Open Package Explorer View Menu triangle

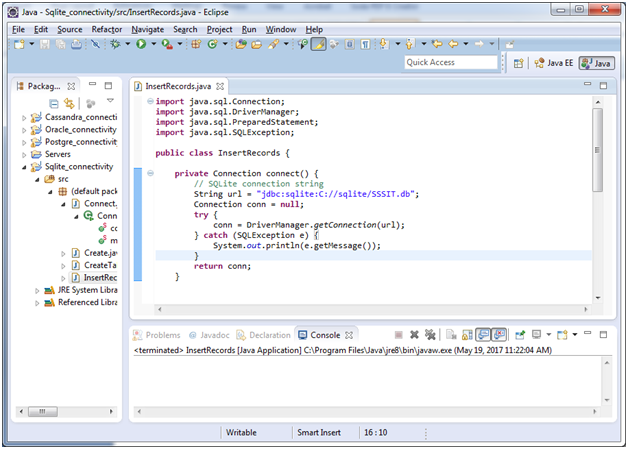pos(110,101)
